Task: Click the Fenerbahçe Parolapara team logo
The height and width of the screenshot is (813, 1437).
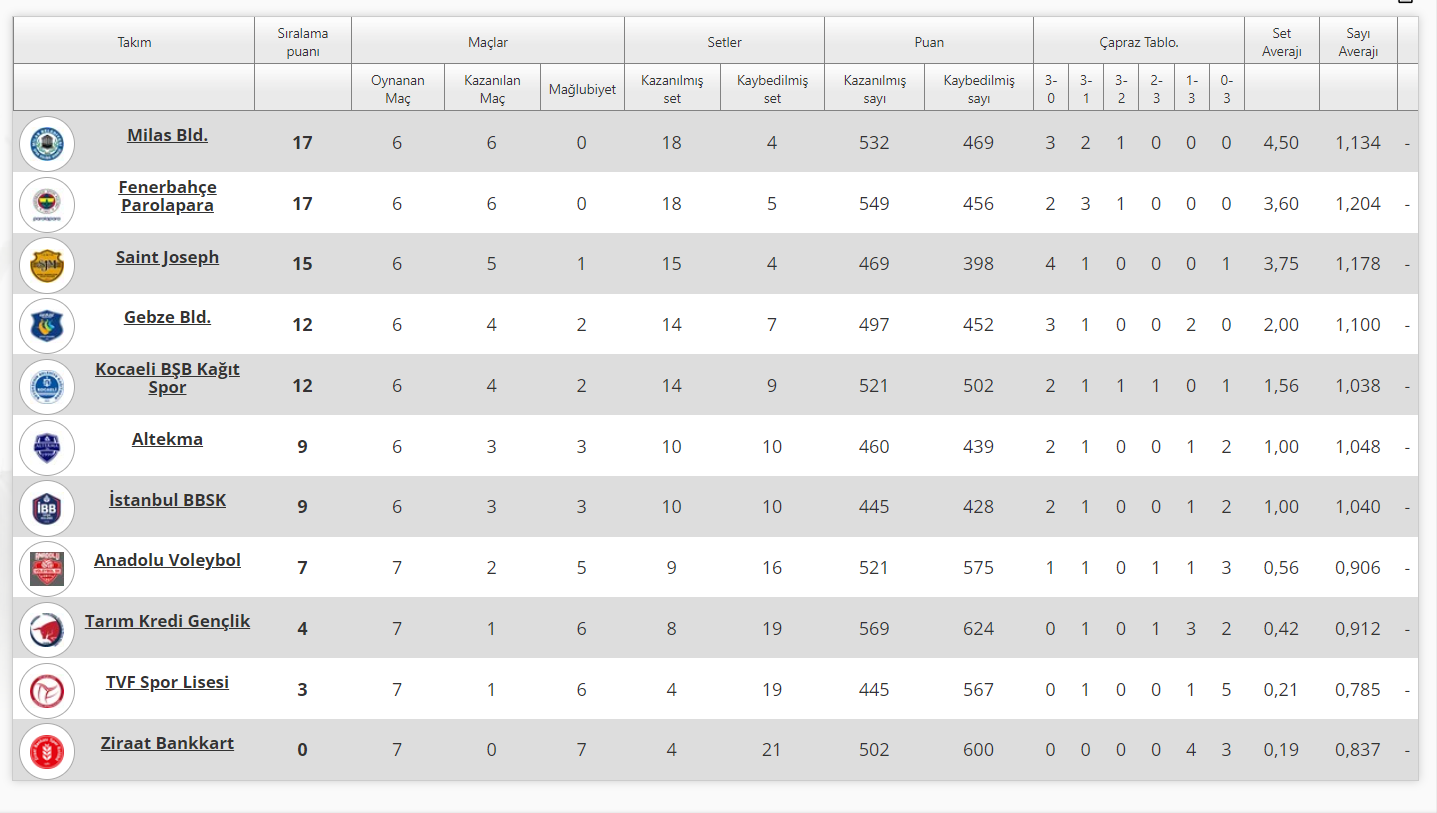Action: click(47, 204)
